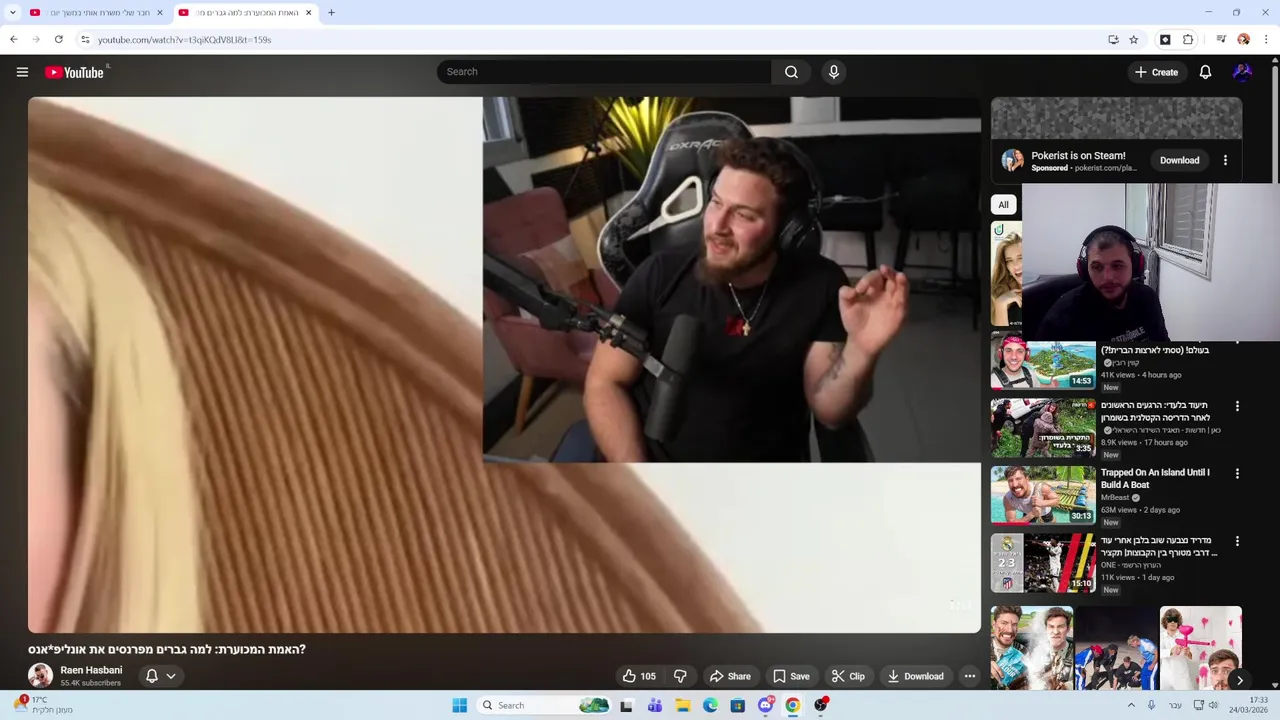Open Raen Hasbani channel name link
1280x720 pixels.
91,670
